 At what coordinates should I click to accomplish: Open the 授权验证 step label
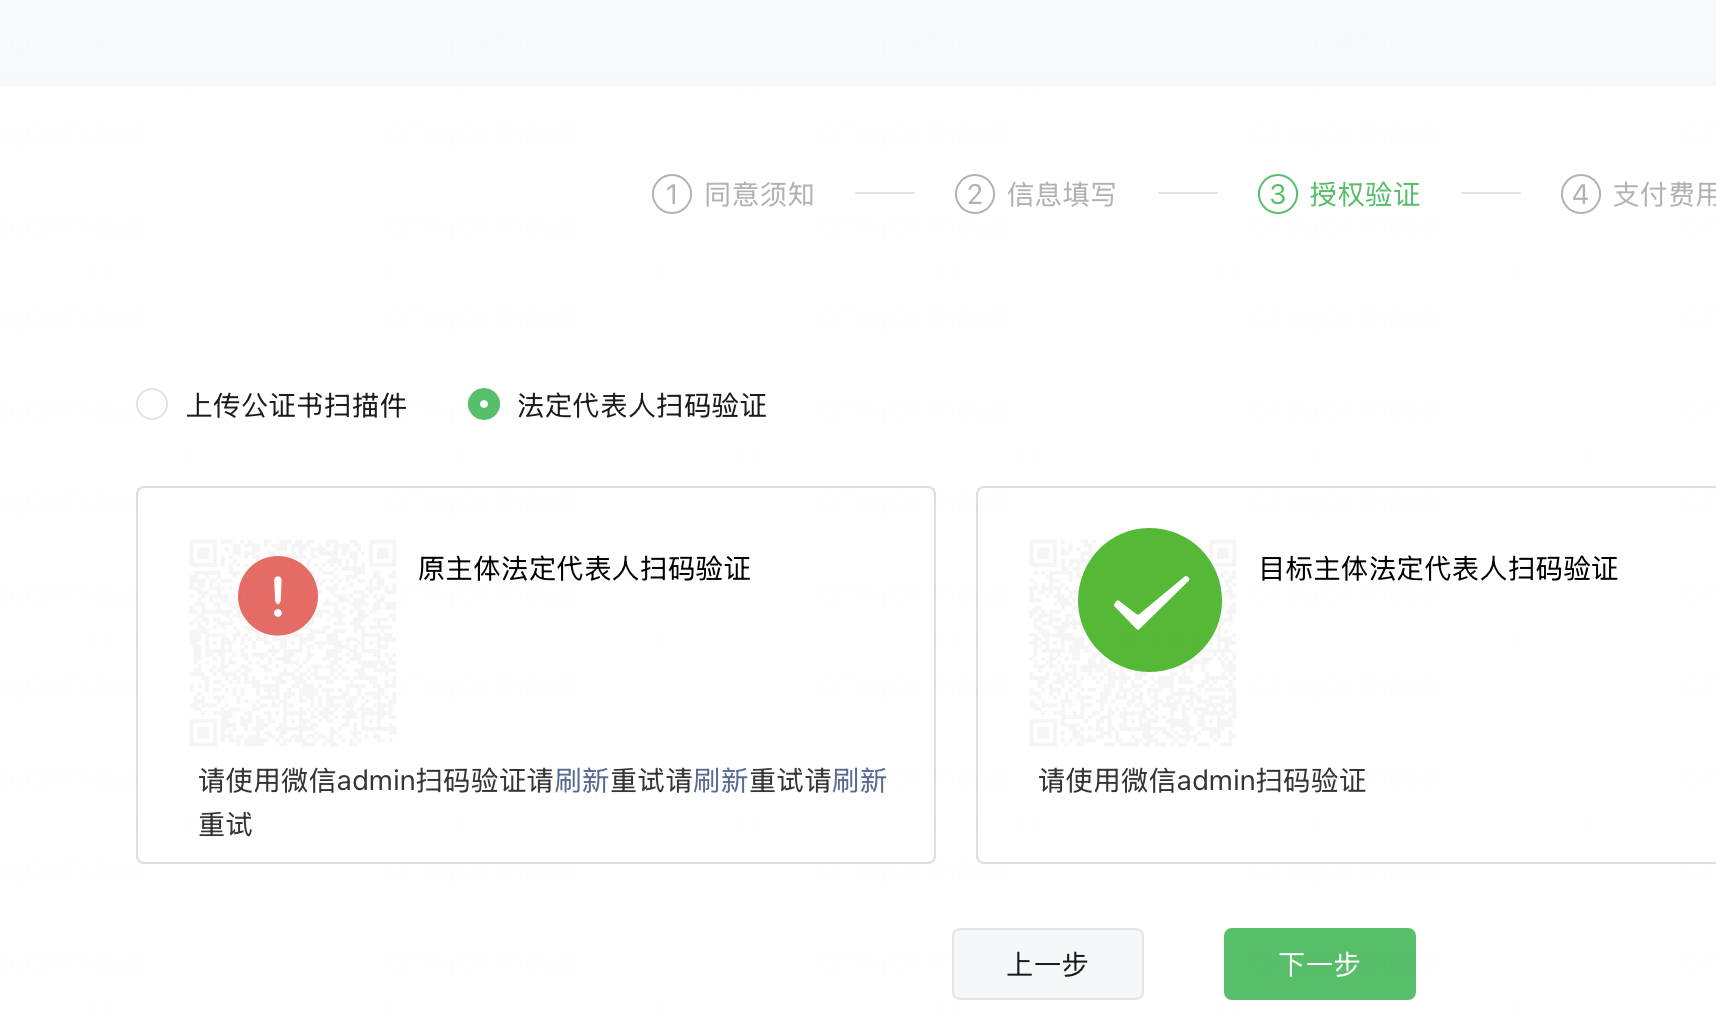pyautogui.click(x=1365, y=194)
